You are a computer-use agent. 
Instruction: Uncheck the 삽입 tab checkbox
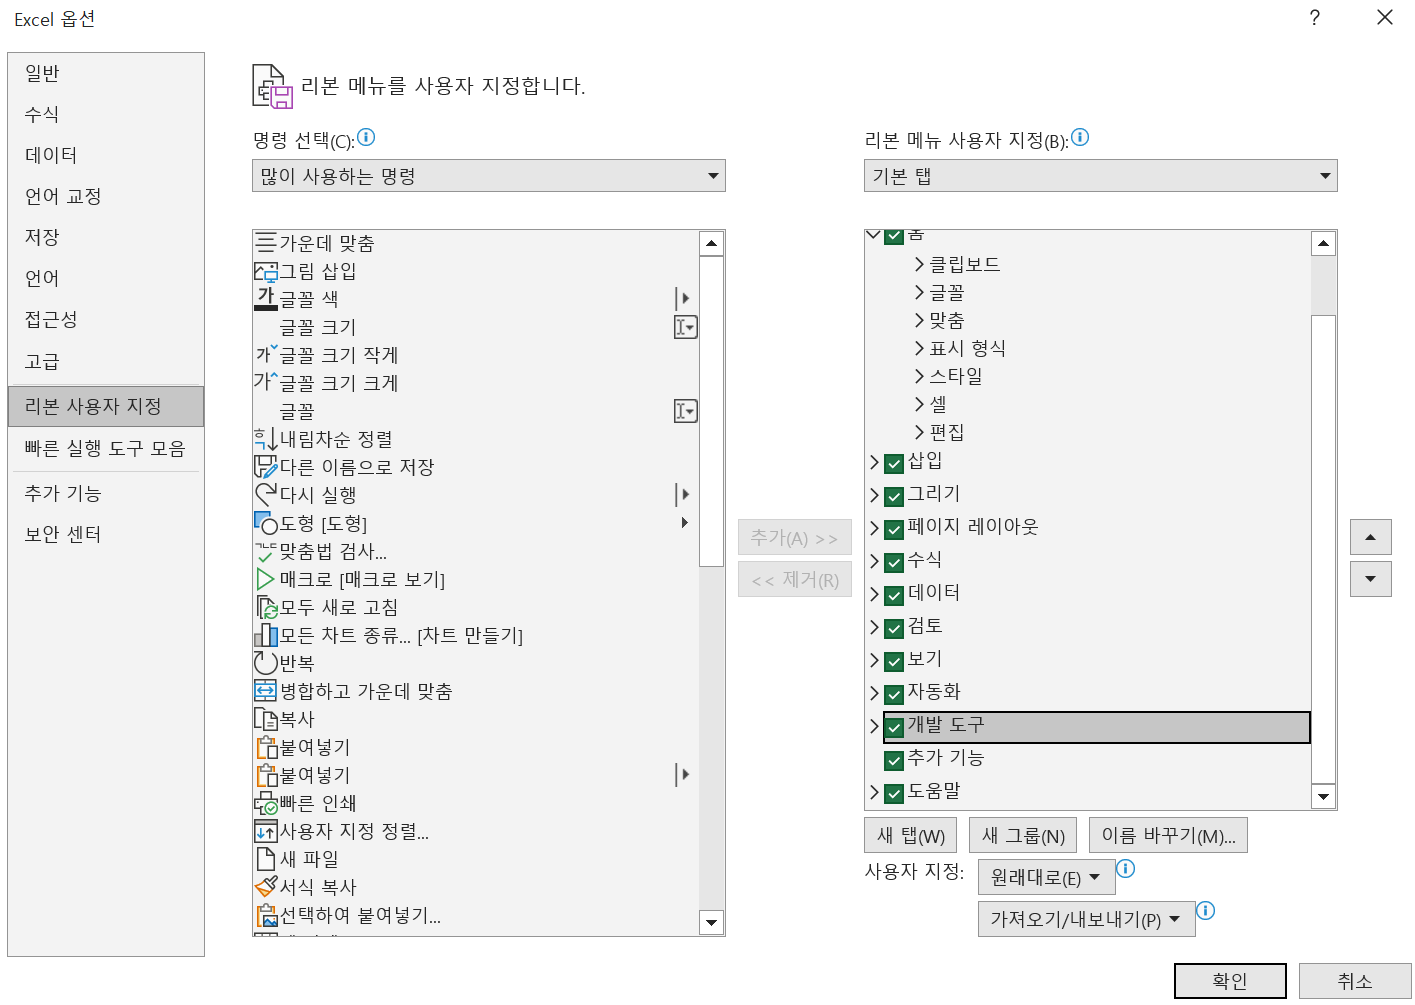click(x=894, y=463)
